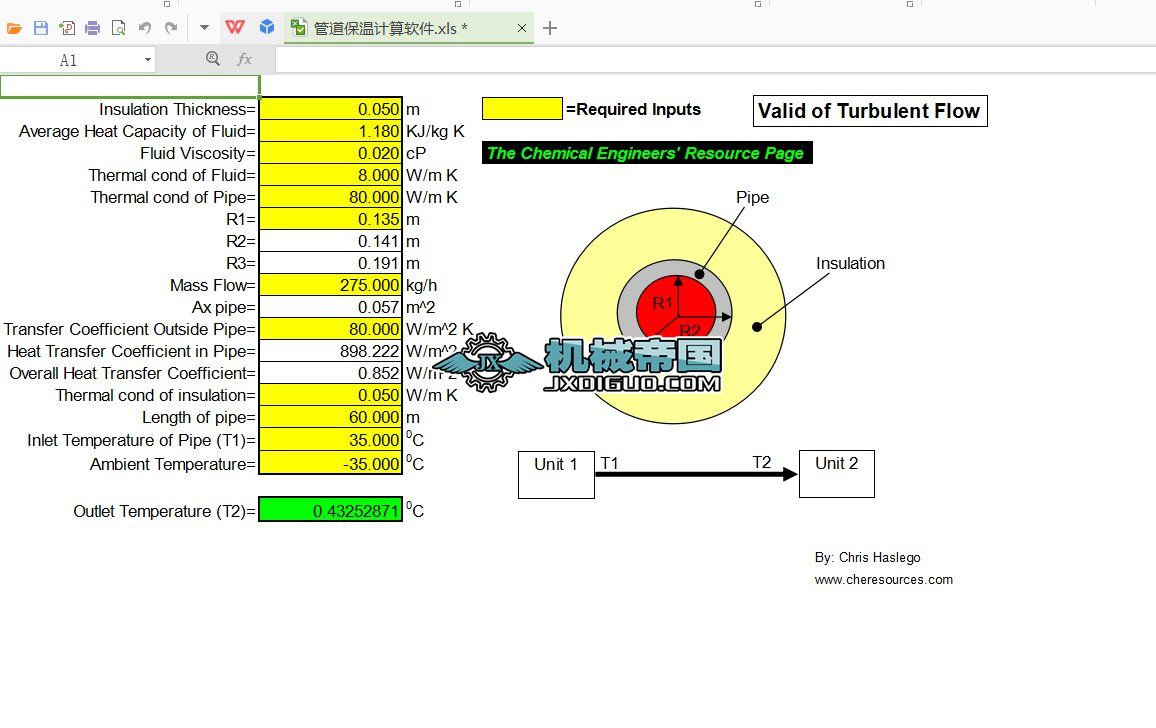Open the WPS home icon

point(234,28)
